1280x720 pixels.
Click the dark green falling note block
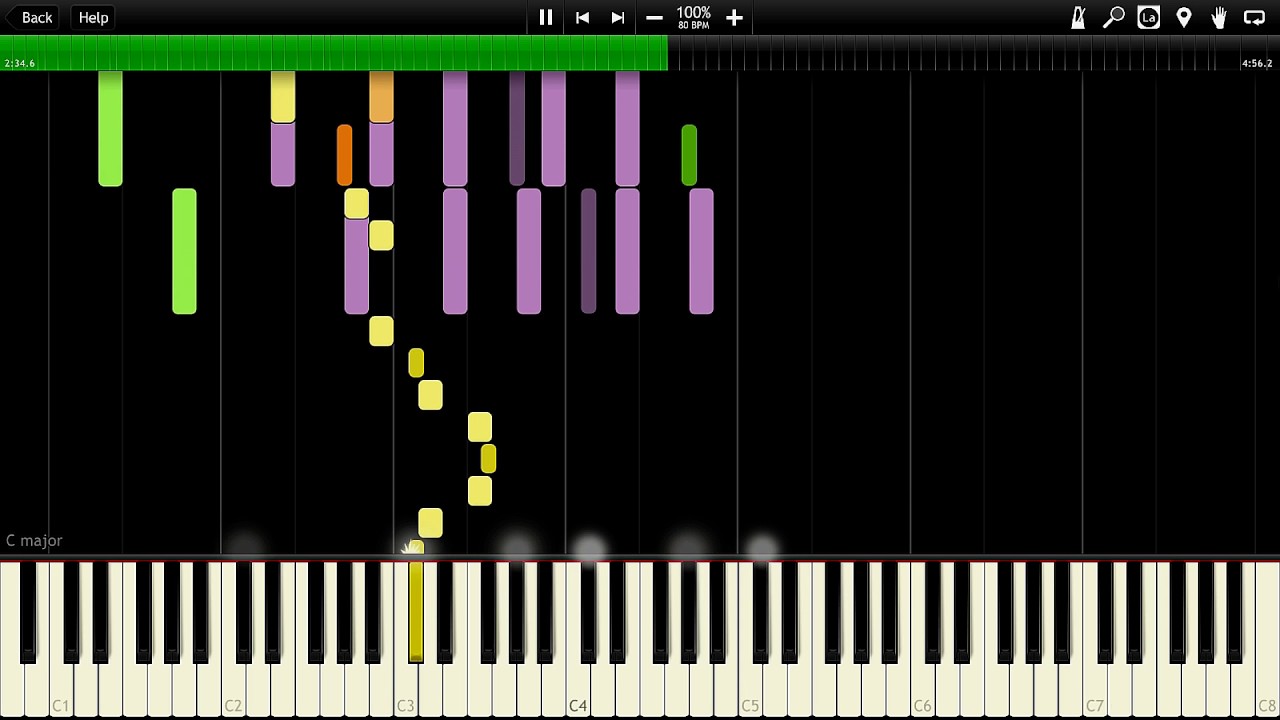689,155
